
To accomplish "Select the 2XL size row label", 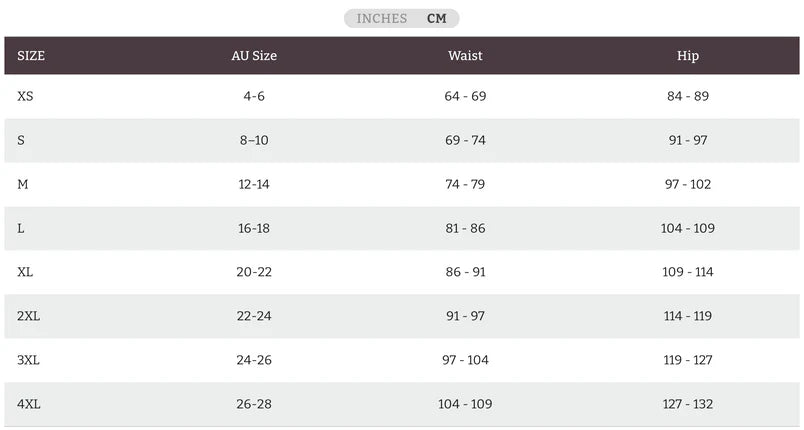I will coord(29,316).
